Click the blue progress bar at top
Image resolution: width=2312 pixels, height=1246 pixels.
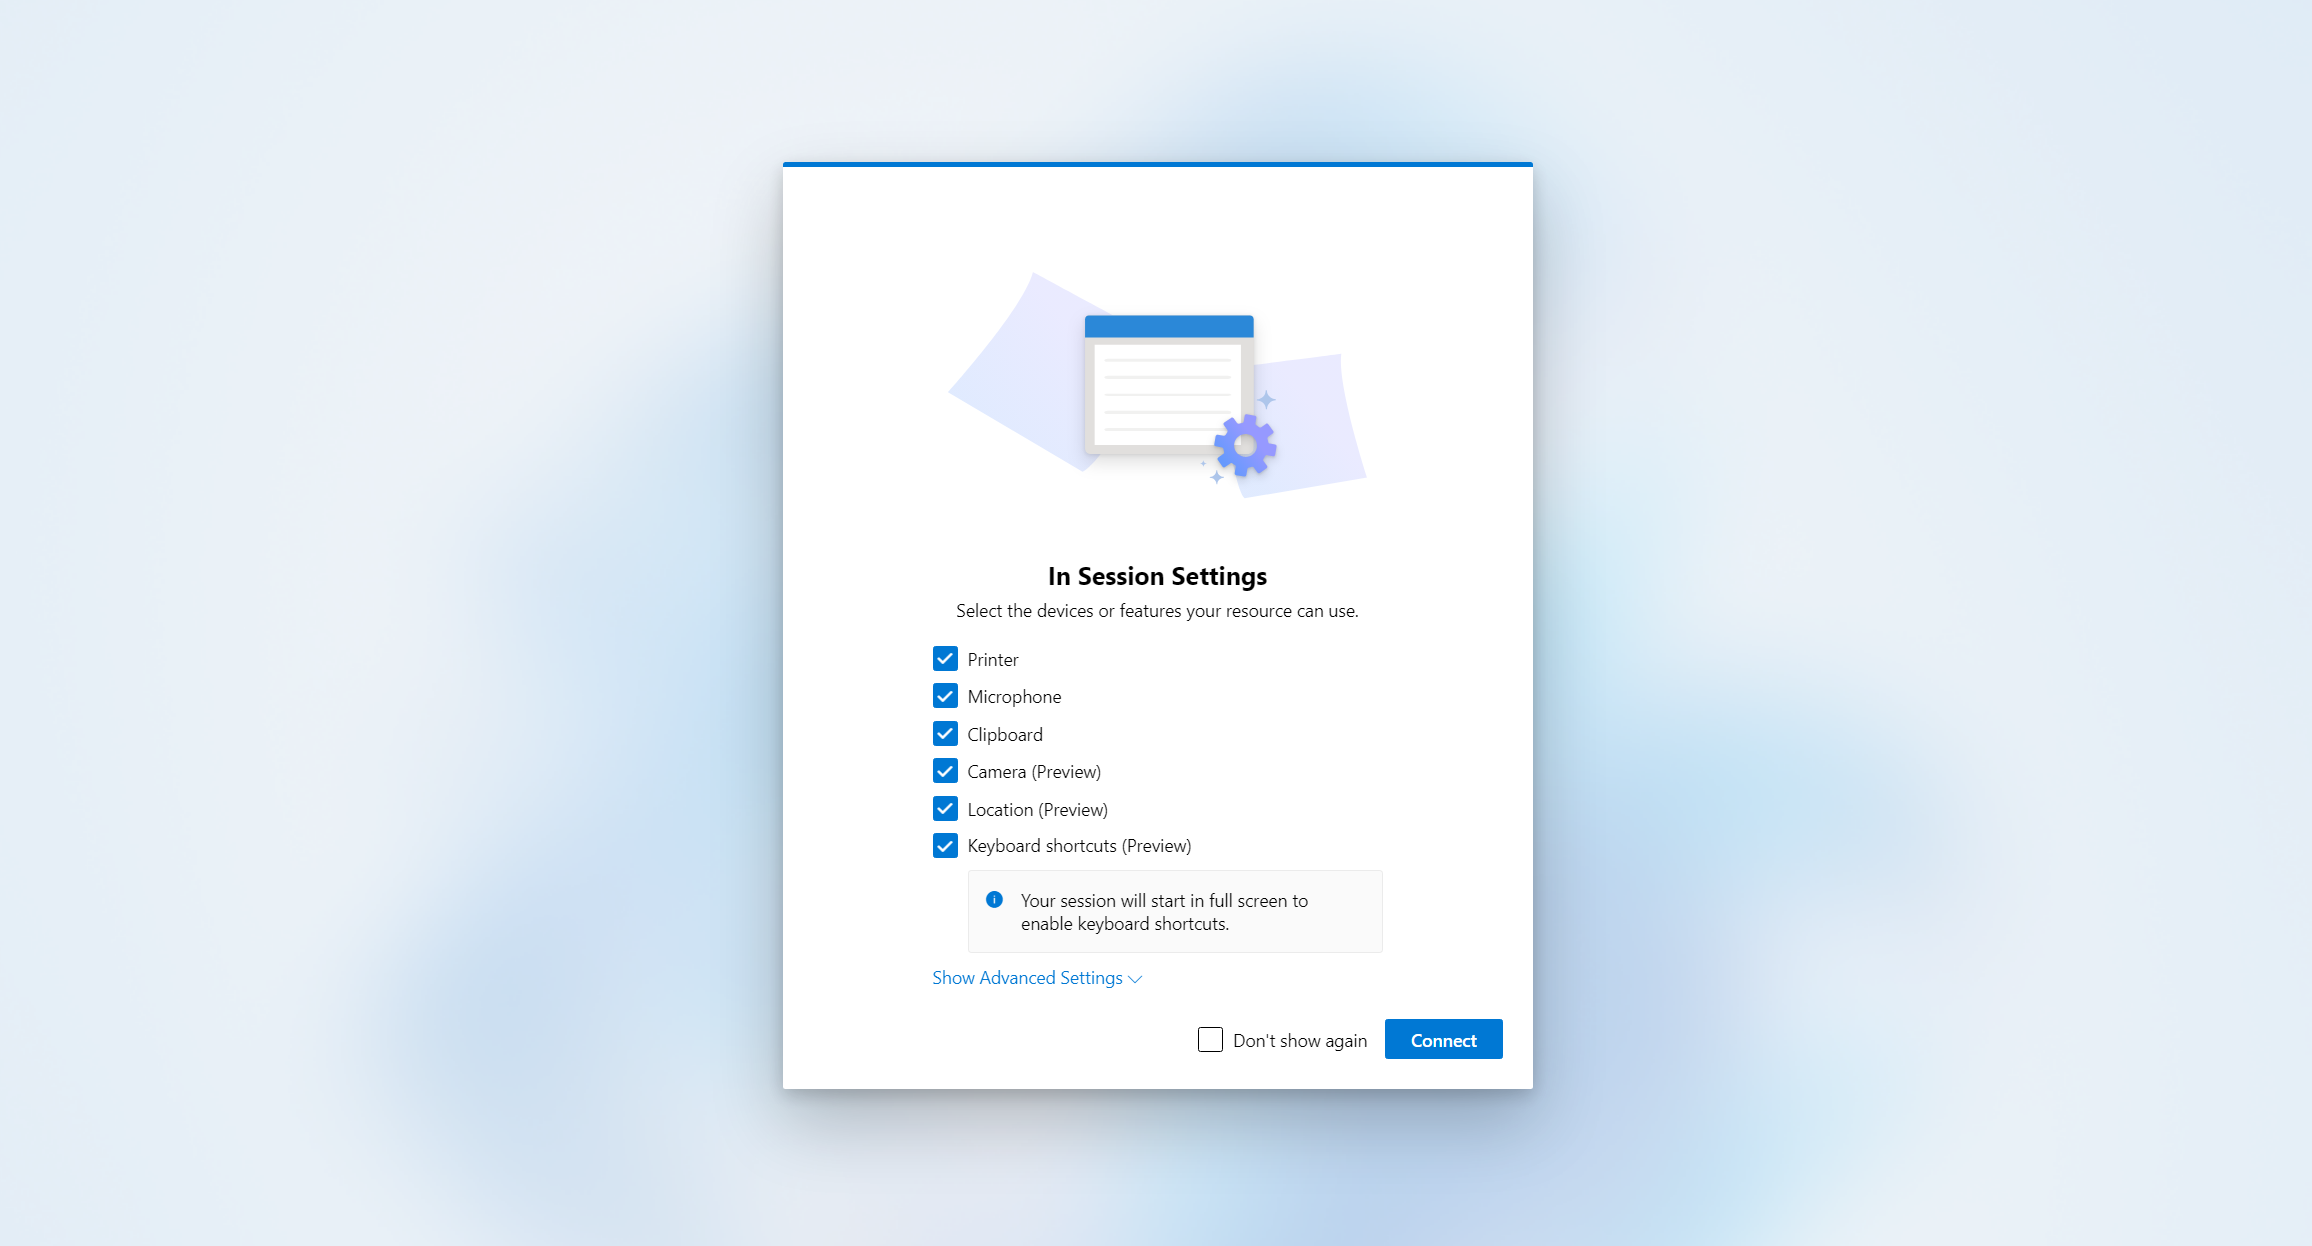click(x=1155, y=166)
